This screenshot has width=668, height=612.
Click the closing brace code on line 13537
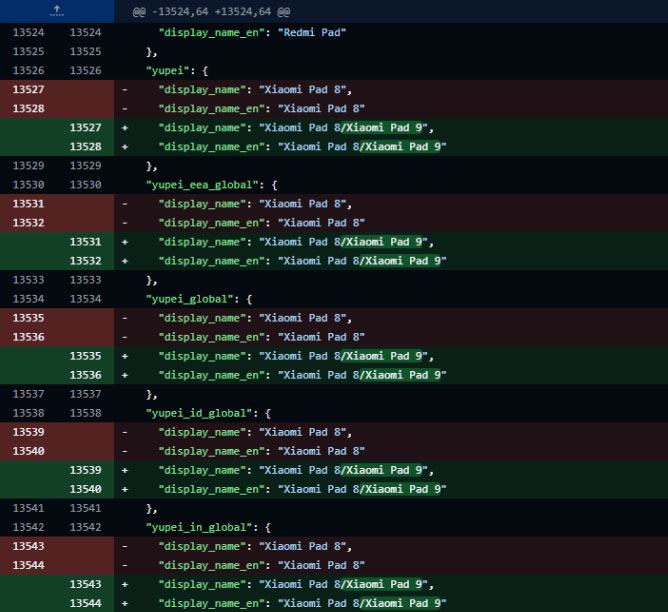point(152,394)
